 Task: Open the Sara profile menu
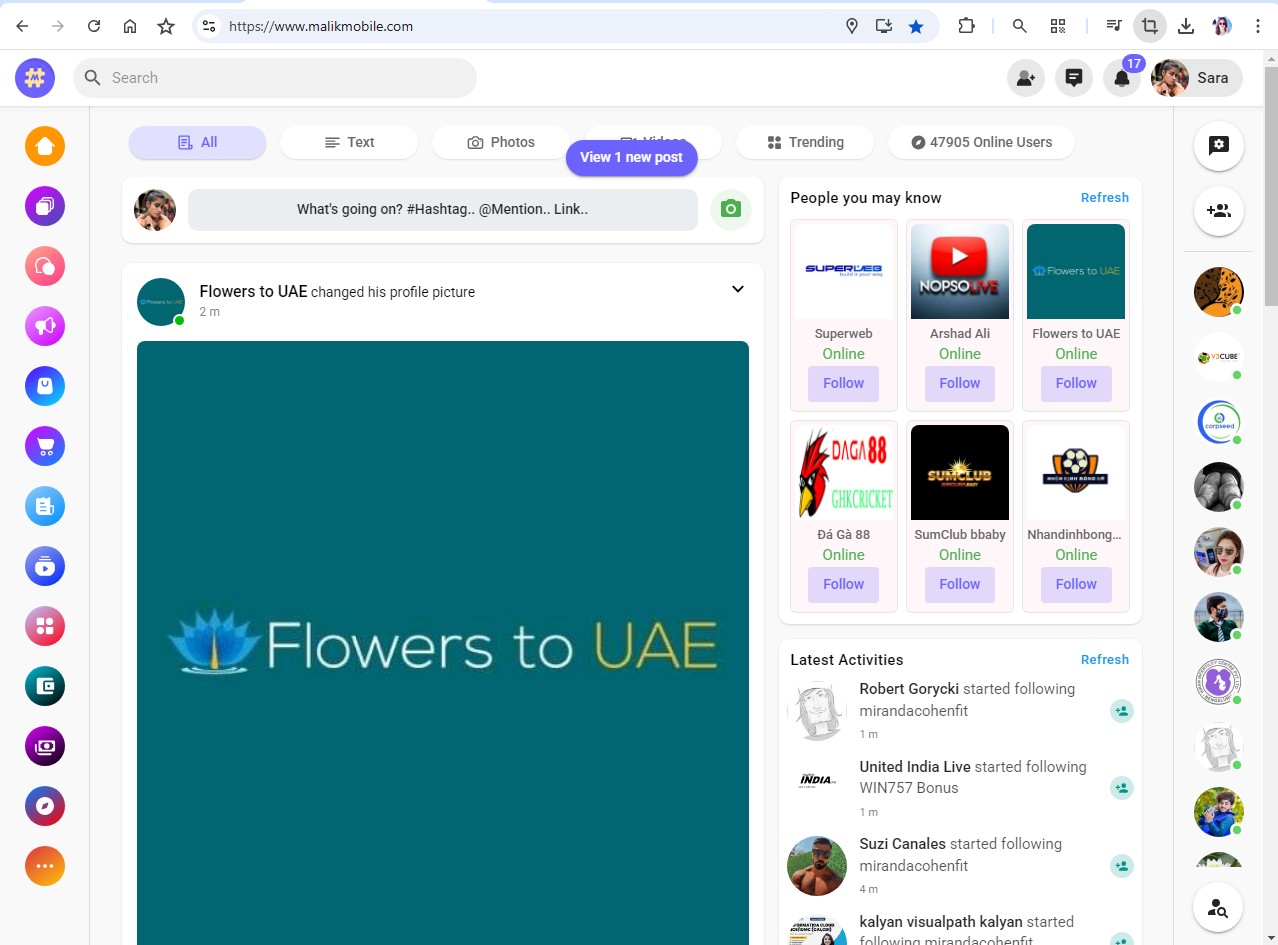pyautogui.click(x=1197, y=78)
